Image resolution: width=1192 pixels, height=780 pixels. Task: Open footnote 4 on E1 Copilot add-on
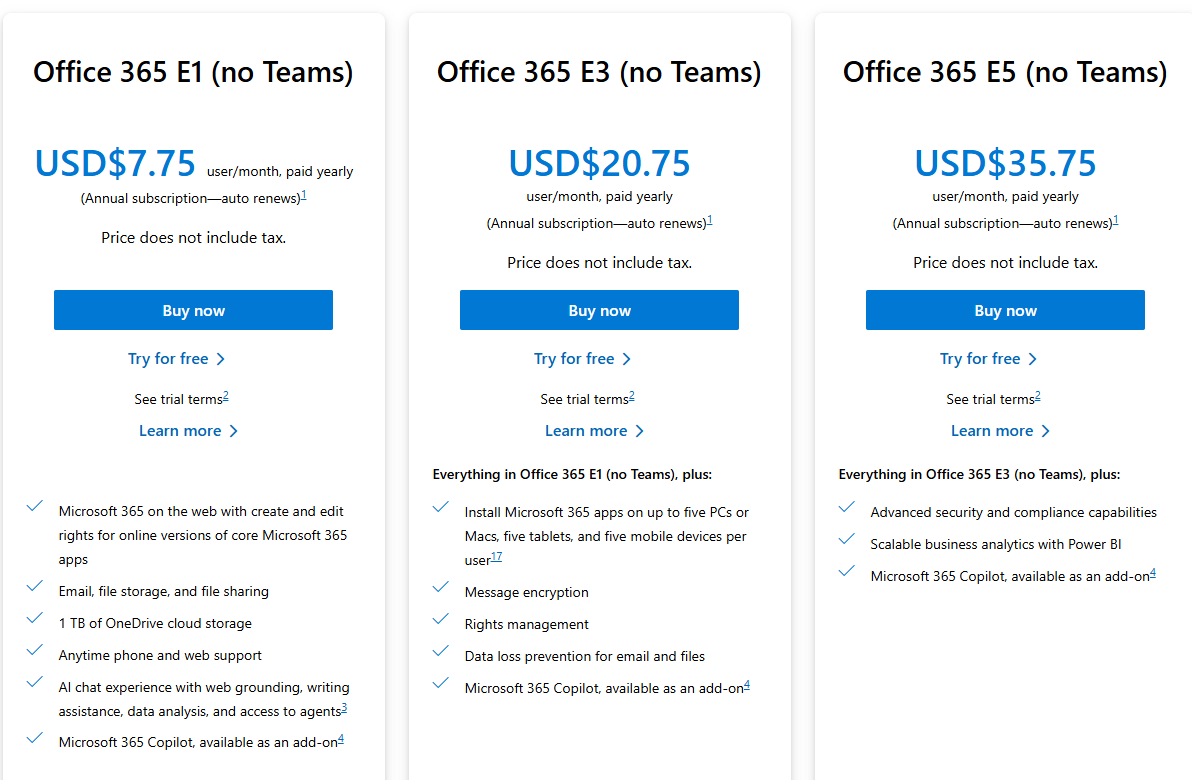341,739
